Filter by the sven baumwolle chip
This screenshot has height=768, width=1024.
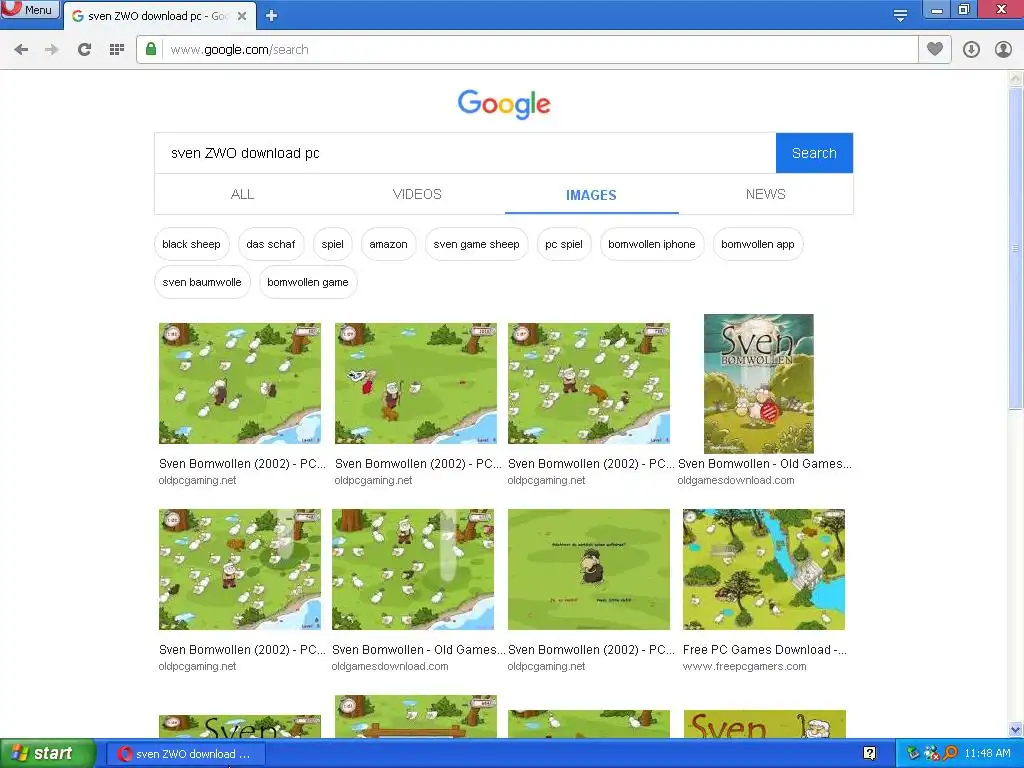click(x=202, y=282)
